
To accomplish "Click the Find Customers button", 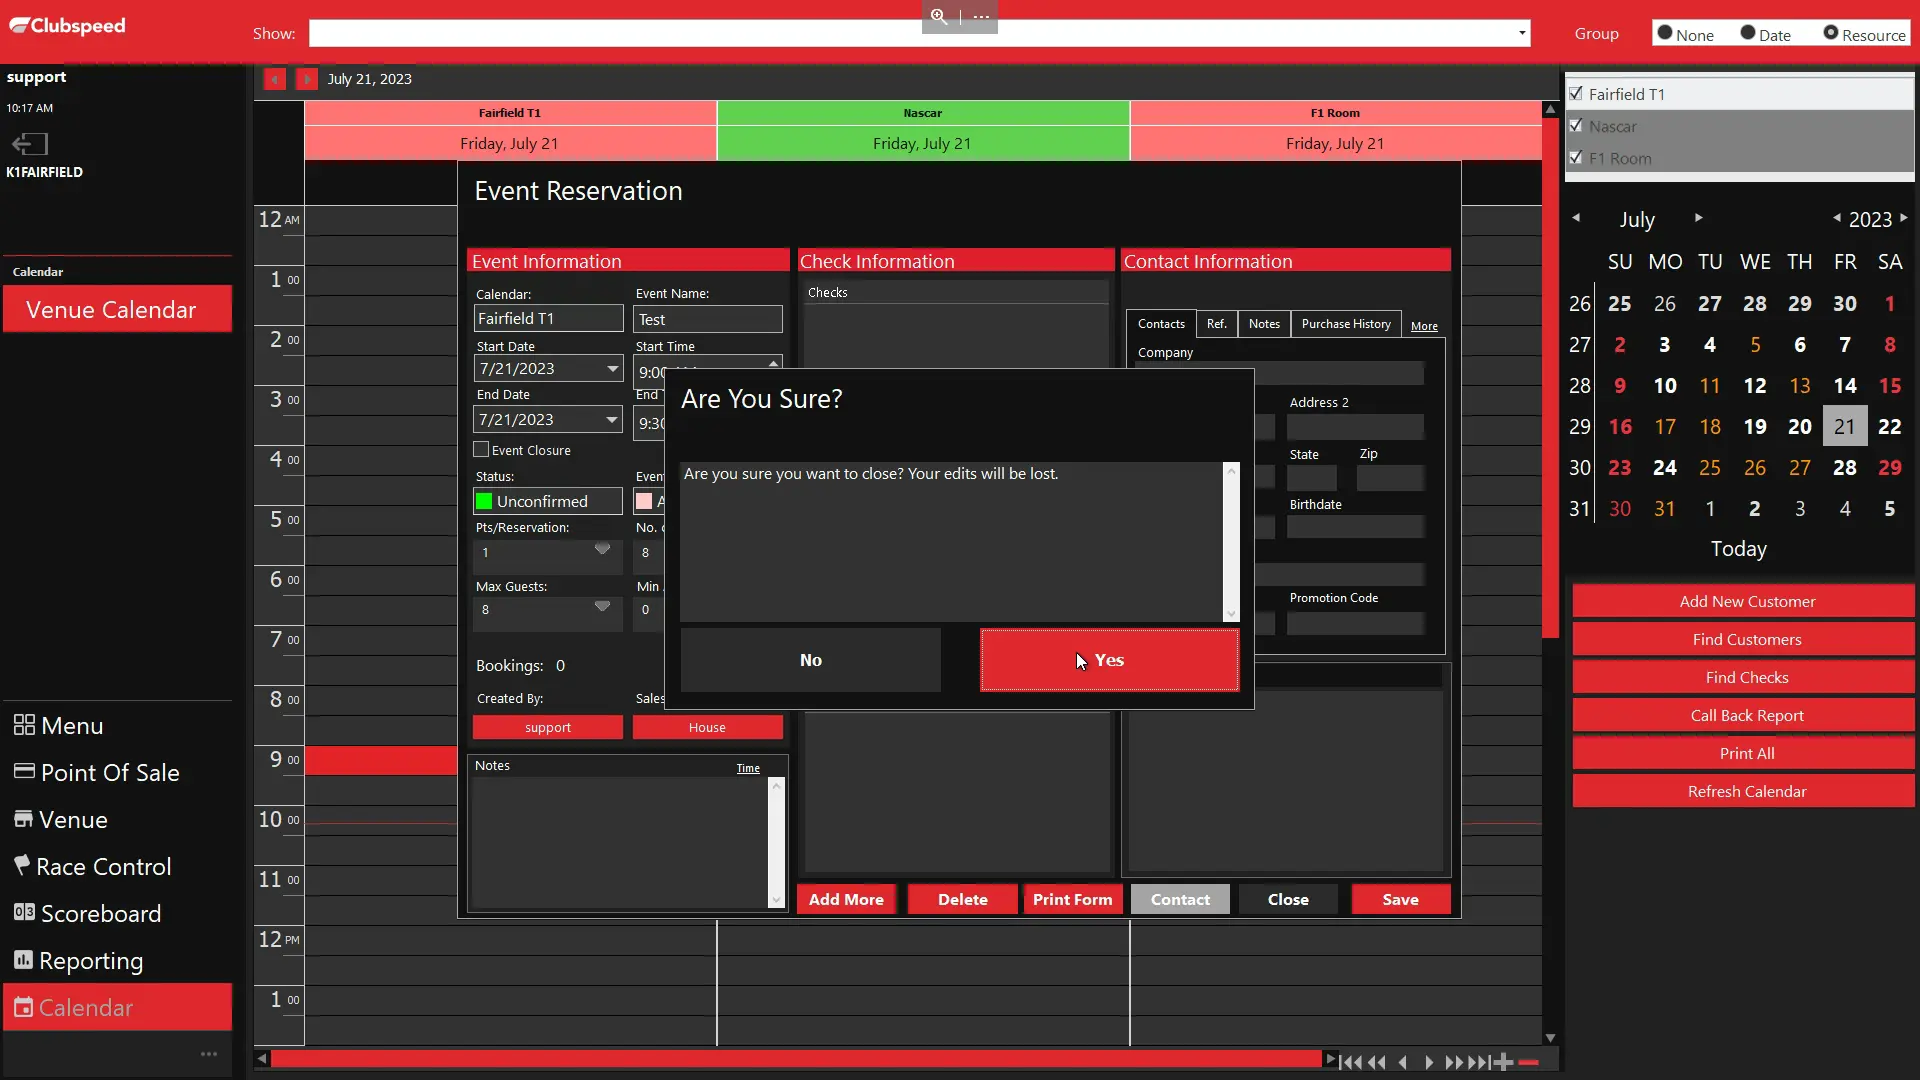I will coord(1743,639).
